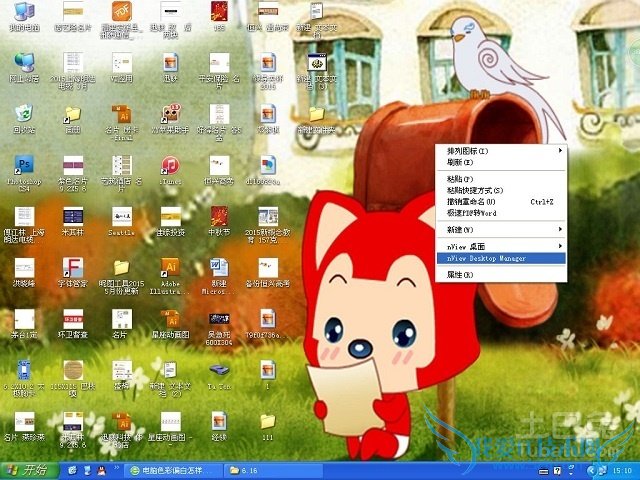The image size is (640, 480).
Task: Click the 开始 Start button
Action: [28, 469]
